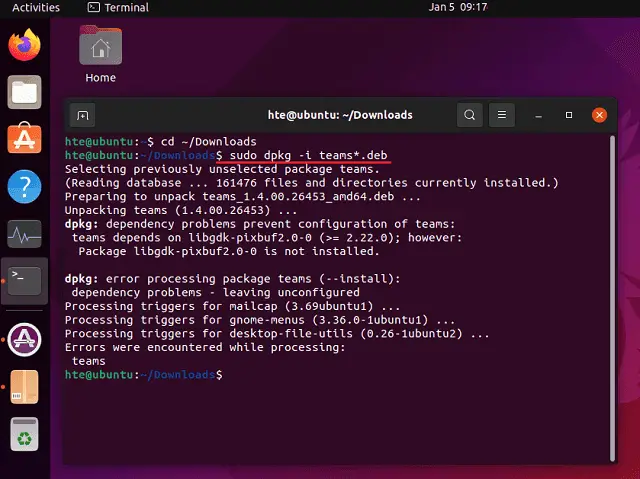Open Software Updater in the dock
Viewport: 640px width, 479px height.
point(24,339)
